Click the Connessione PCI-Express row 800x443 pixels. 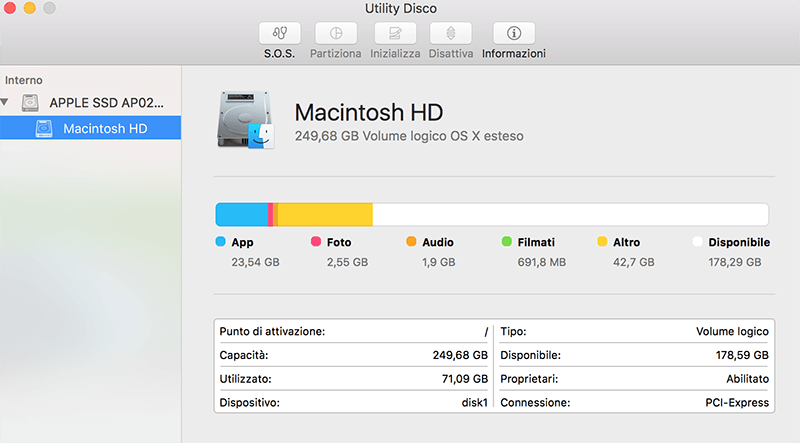point(634,403)
